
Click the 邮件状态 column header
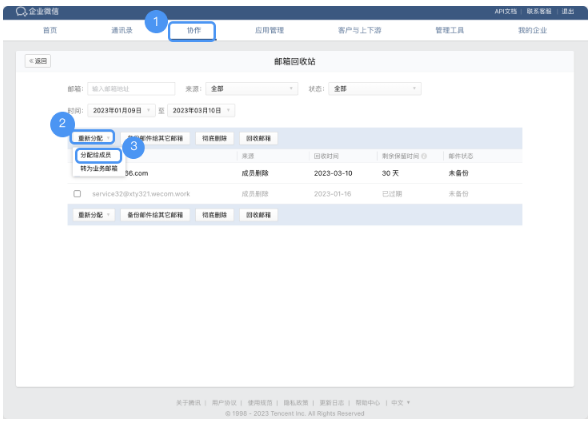coord(460,156)
